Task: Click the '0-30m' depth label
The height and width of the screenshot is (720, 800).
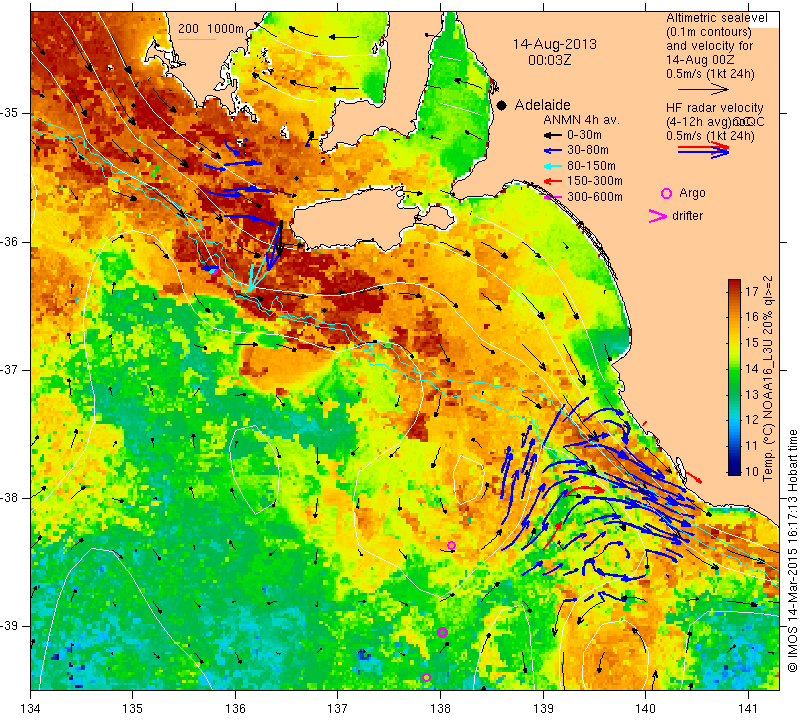Action: [585, 135]
